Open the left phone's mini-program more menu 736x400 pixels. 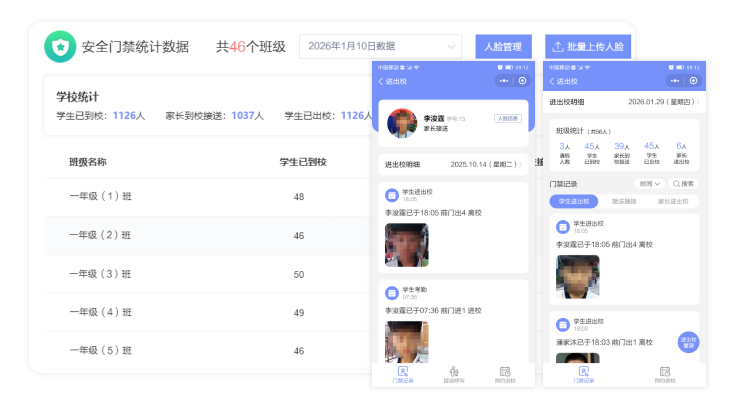(504, 81)
